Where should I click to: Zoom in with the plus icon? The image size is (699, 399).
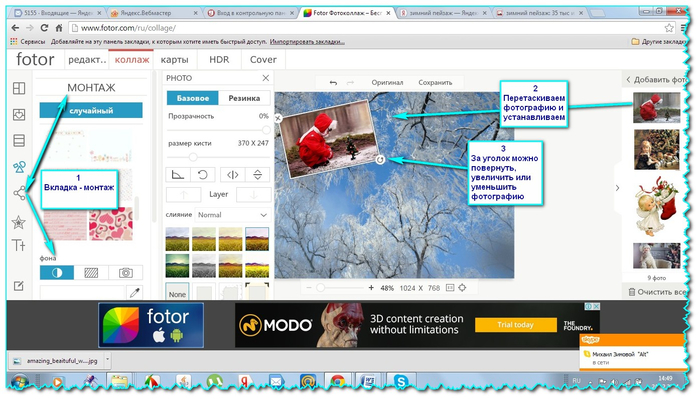point(371,288)
